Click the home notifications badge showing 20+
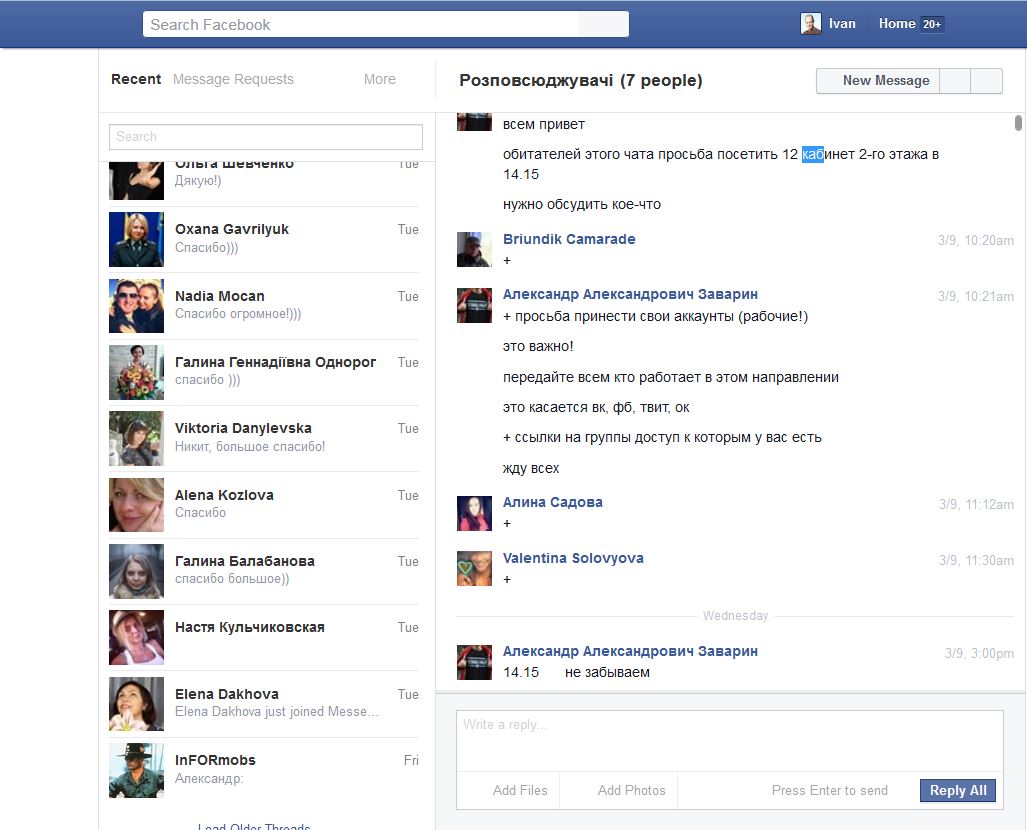This screenshot has height=830, width=1027. pyautogui.click(x=932, y=24)
